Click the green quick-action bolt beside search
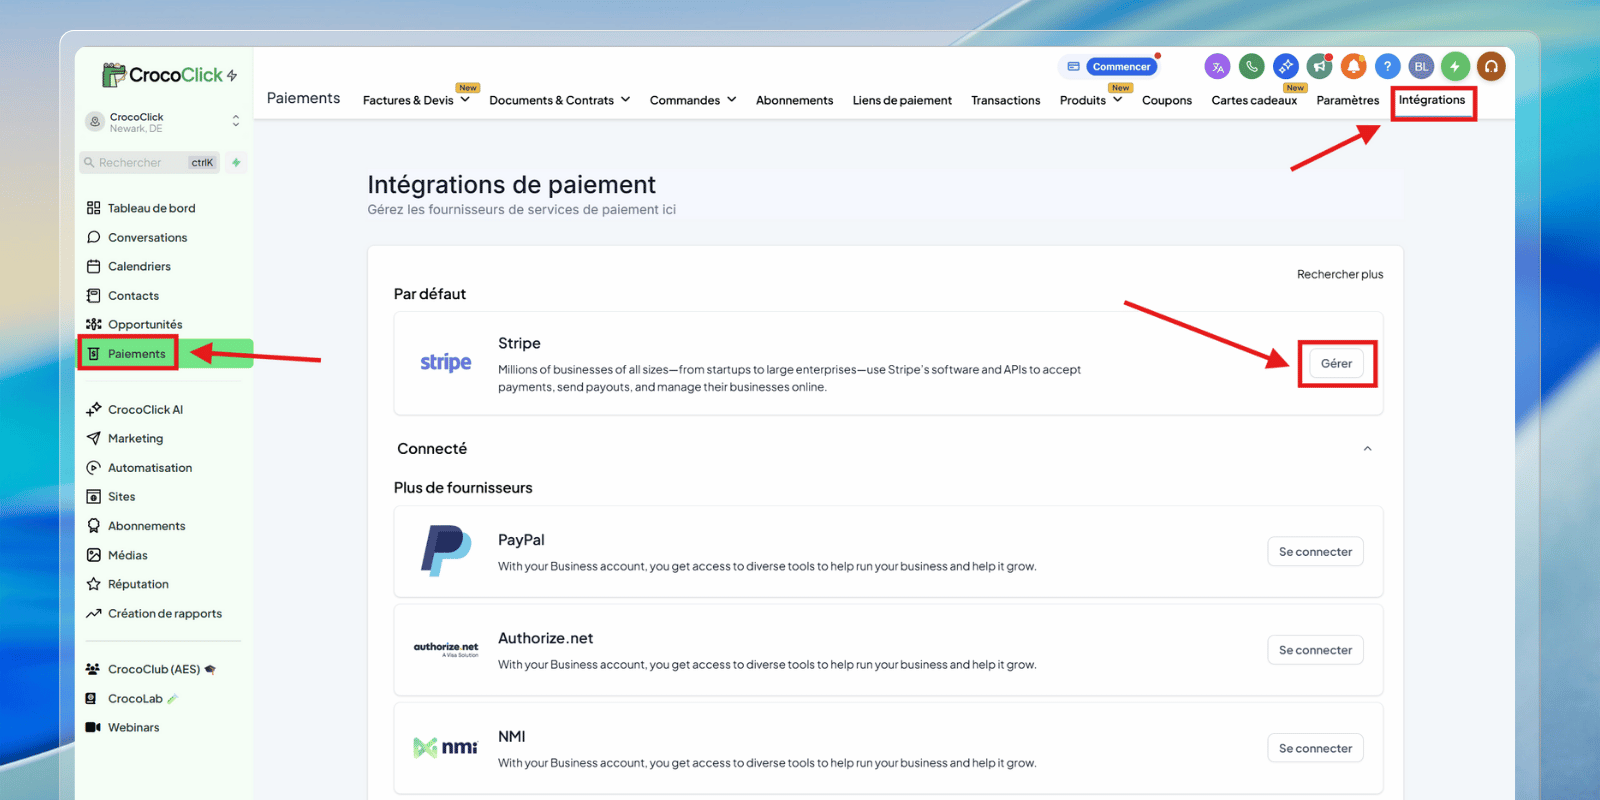 [x=236, y=162]
